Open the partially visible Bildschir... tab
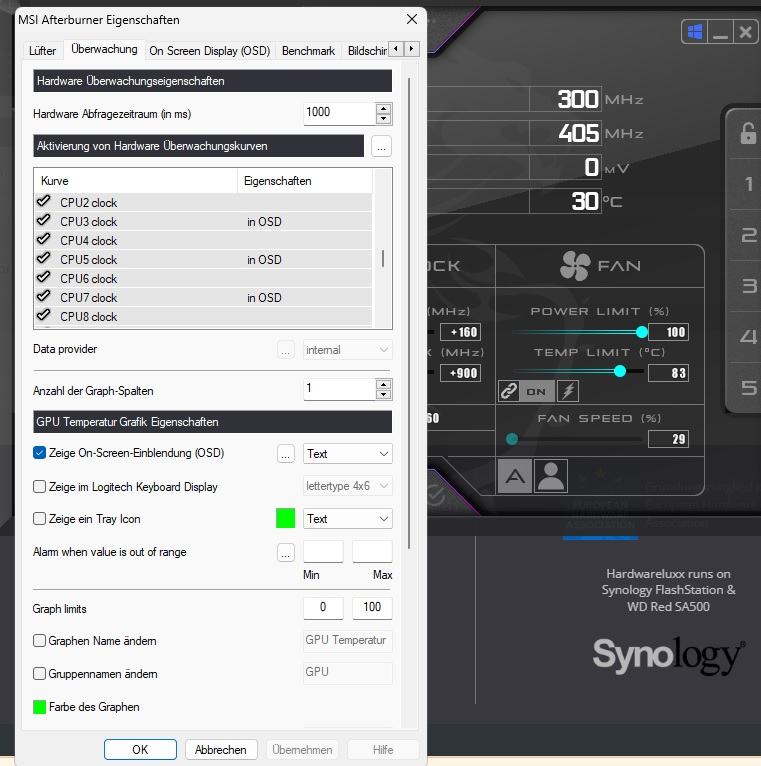 click(x=366, y=51)
